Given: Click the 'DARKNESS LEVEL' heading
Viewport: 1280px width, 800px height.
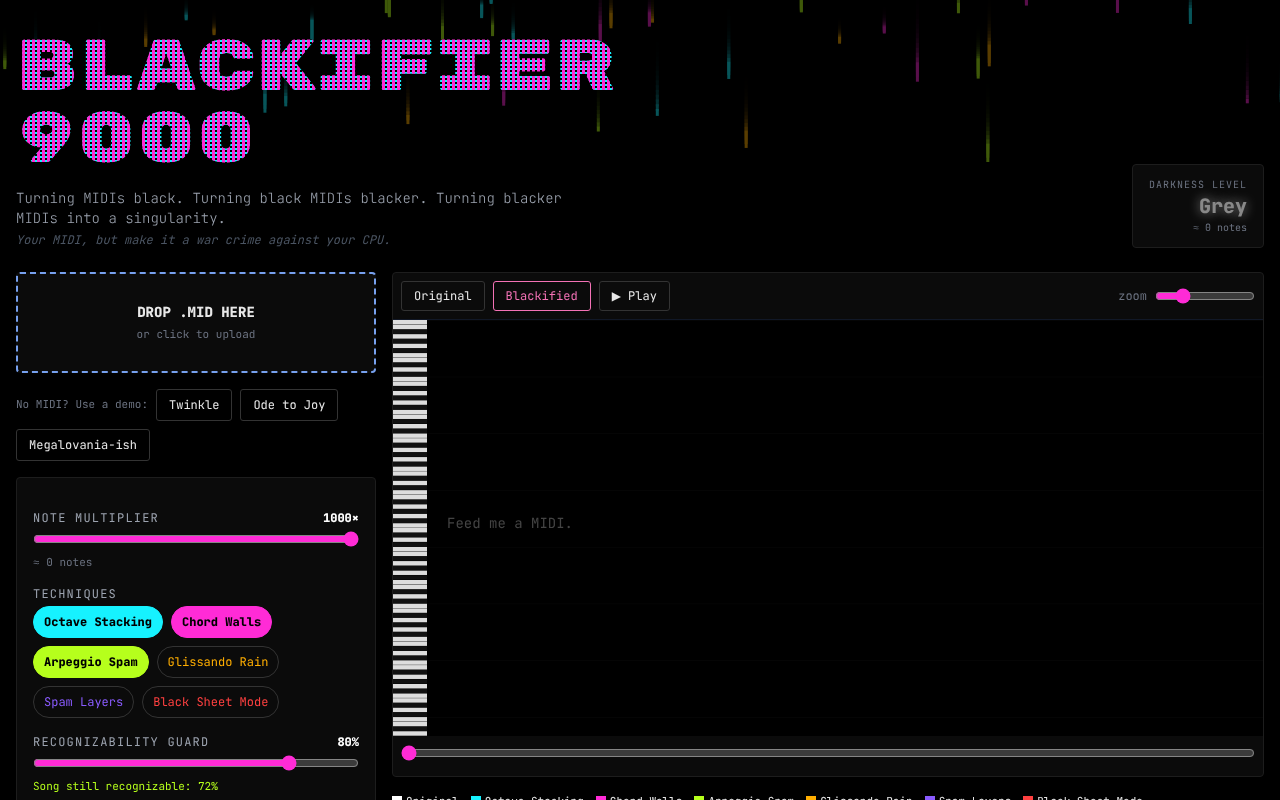Looking at the screenshot, I should pos(1198,185).
